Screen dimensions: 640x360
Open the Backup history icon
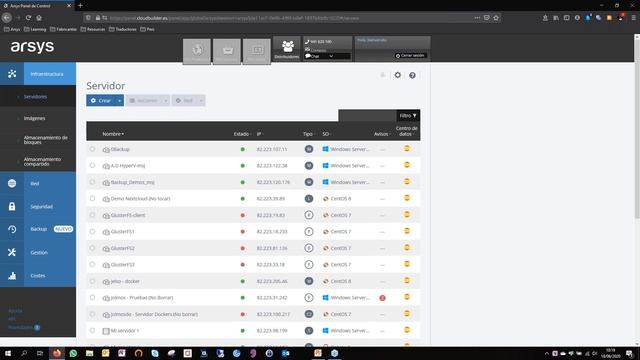pyautogui.click(x=12, y=229)
